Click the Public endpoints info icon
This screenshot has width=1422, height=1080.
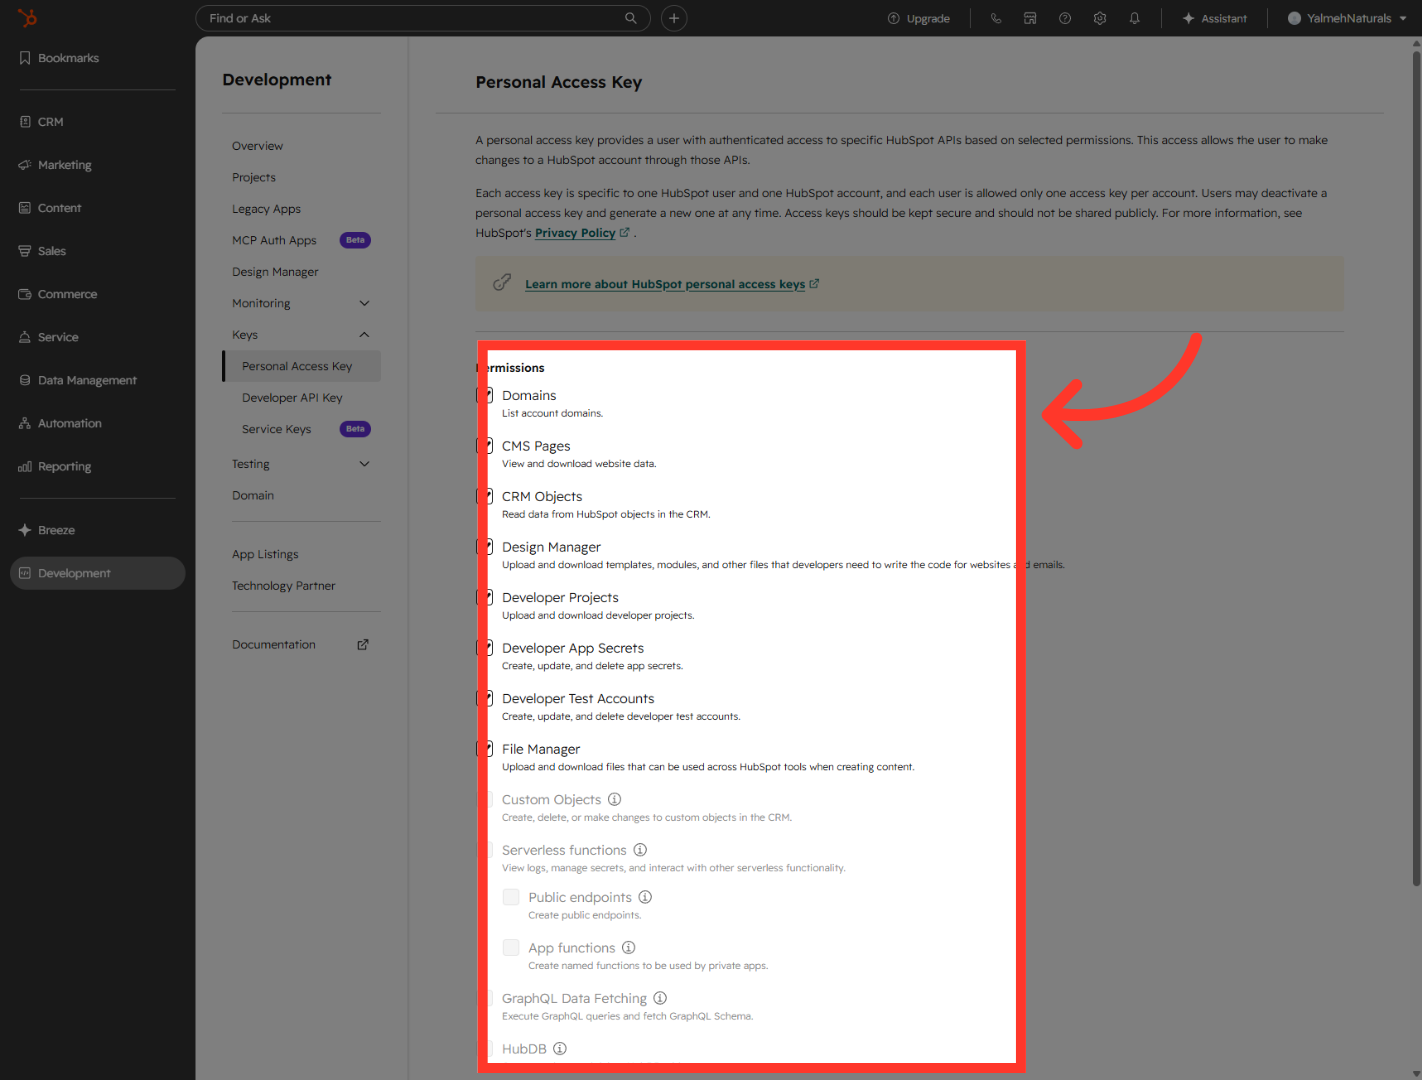tap(645, 897)
